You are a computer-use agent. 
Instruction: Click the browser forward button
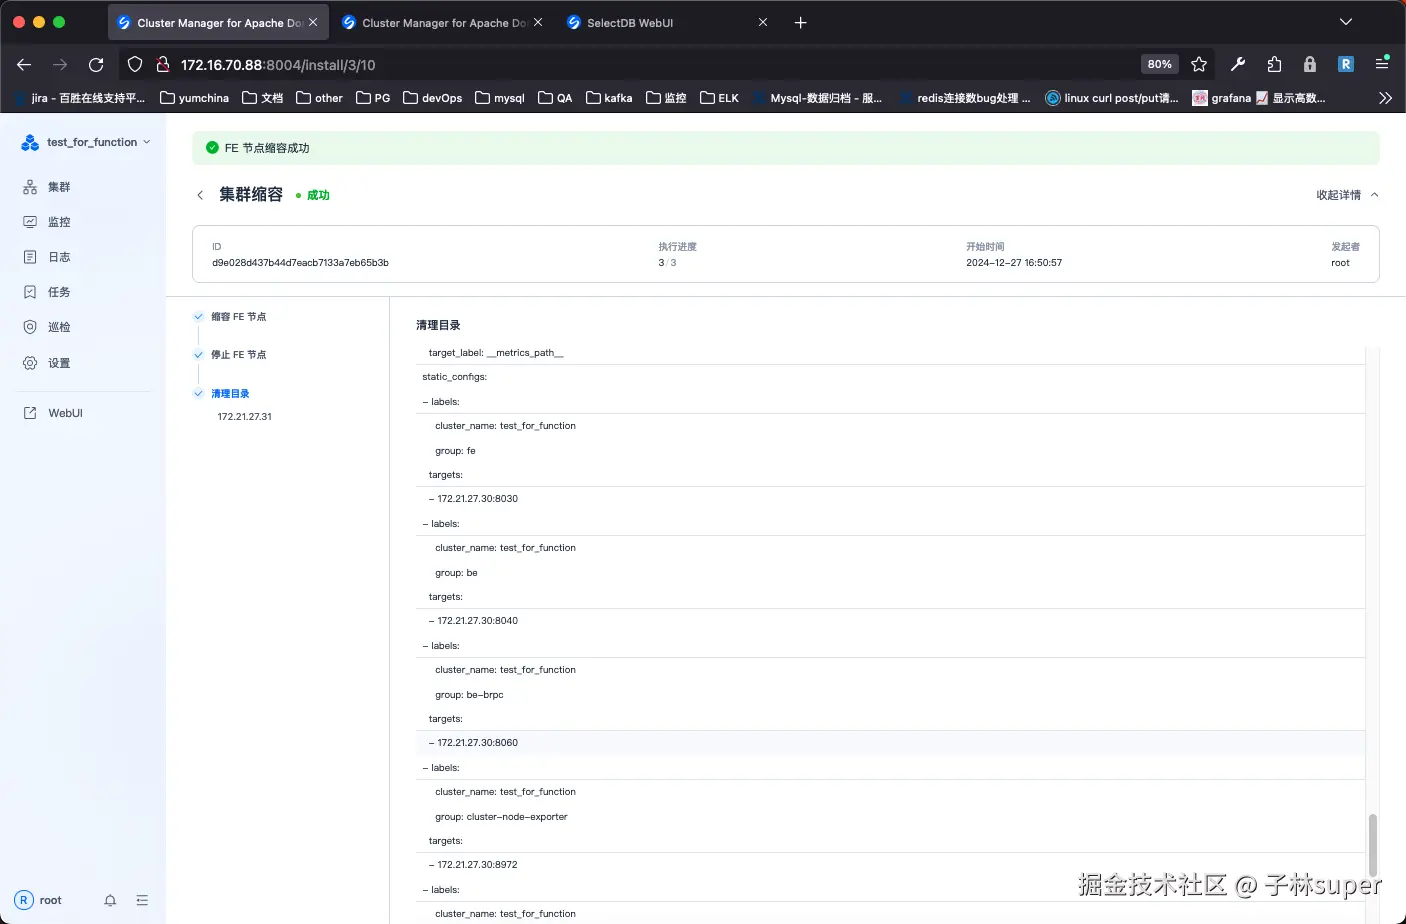click(60, 64)
